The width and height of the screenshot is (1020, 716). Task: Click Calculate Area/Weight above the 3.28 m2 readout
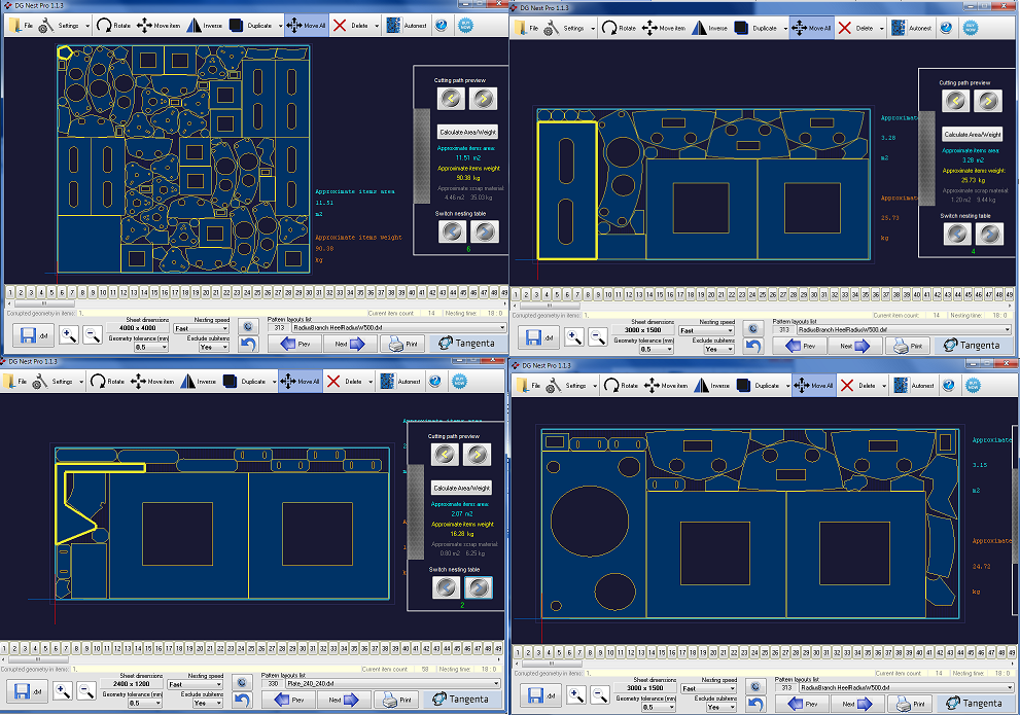pos(972,134)
